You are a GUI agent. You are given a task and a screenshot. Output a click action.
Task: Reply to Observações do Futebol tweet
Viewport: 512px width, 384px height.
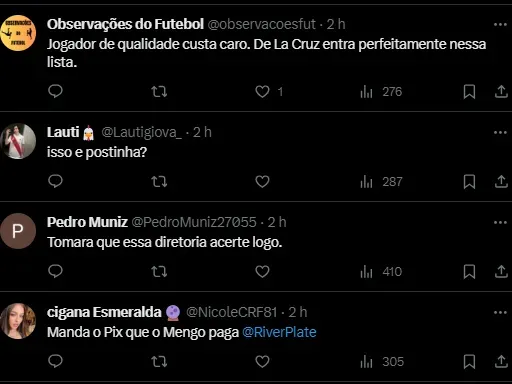click(55, 91)
